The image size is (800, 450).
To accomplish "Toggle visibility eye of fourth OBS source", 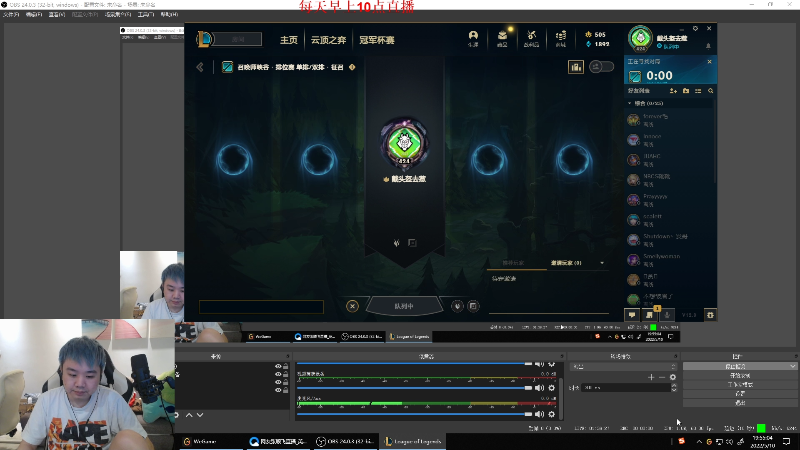I will tap(278, 390).
